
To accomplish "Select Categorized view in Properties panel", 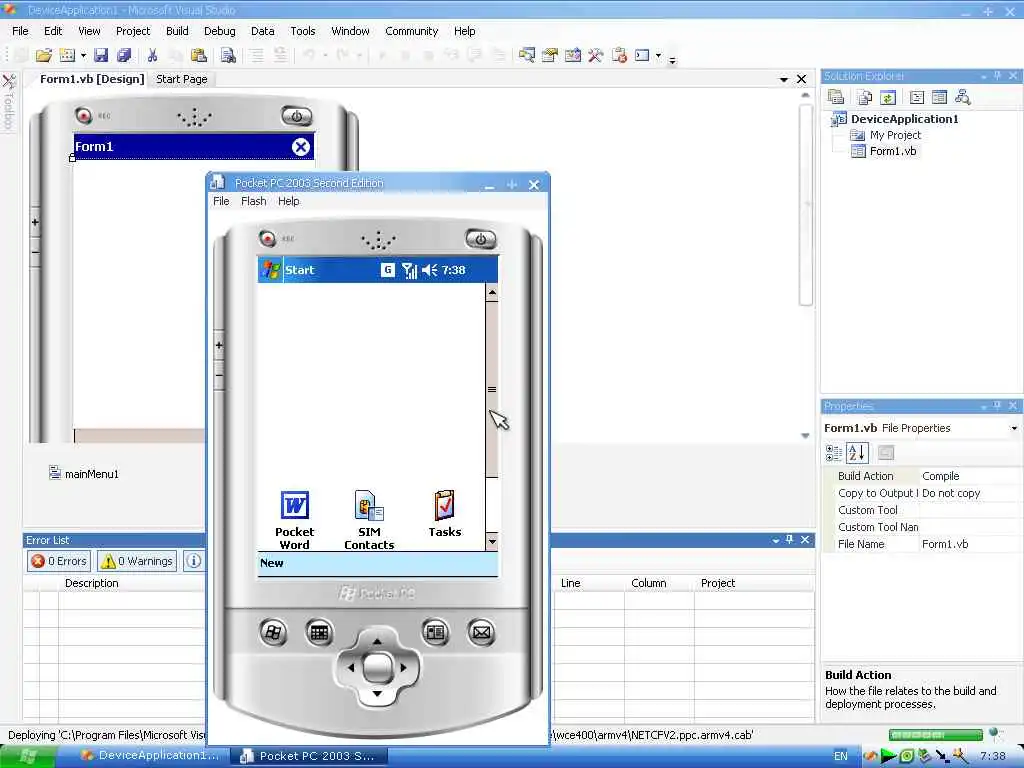I will click(x=833, y=452).
